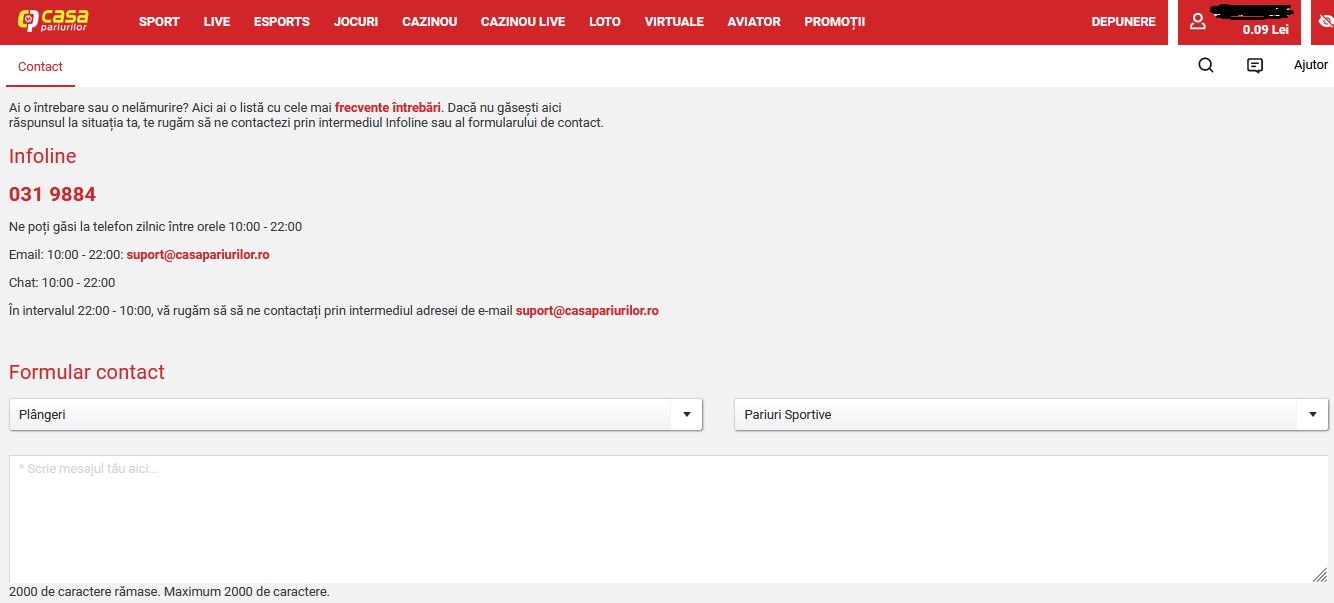Open the chat message icon

click(x=1255, y=65)
